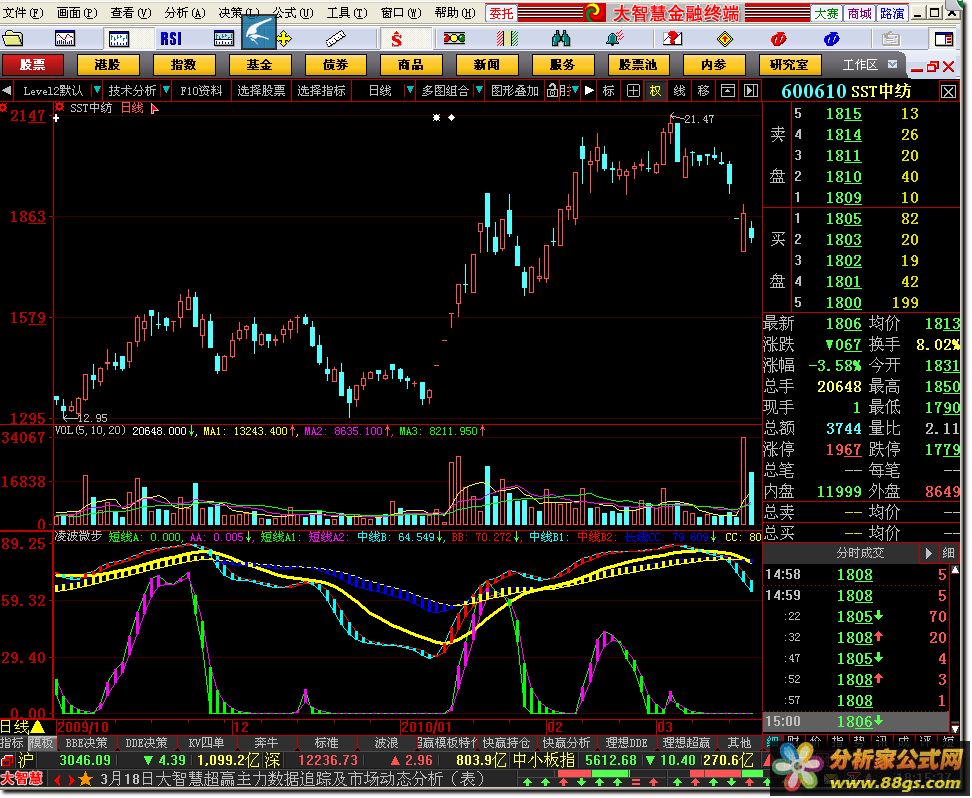This screenshot has height=798, width=972.
Task: Click 图形叠加 in chart bar
Action: (515, 91)
